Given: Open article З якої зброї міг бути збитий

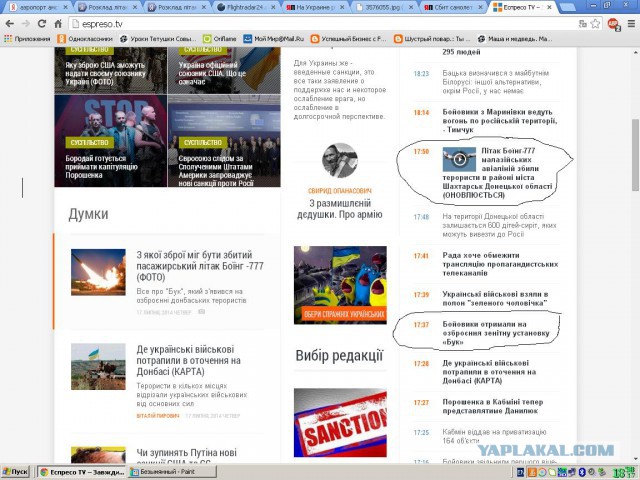Looking at the screenshot, I should (200, 266).
